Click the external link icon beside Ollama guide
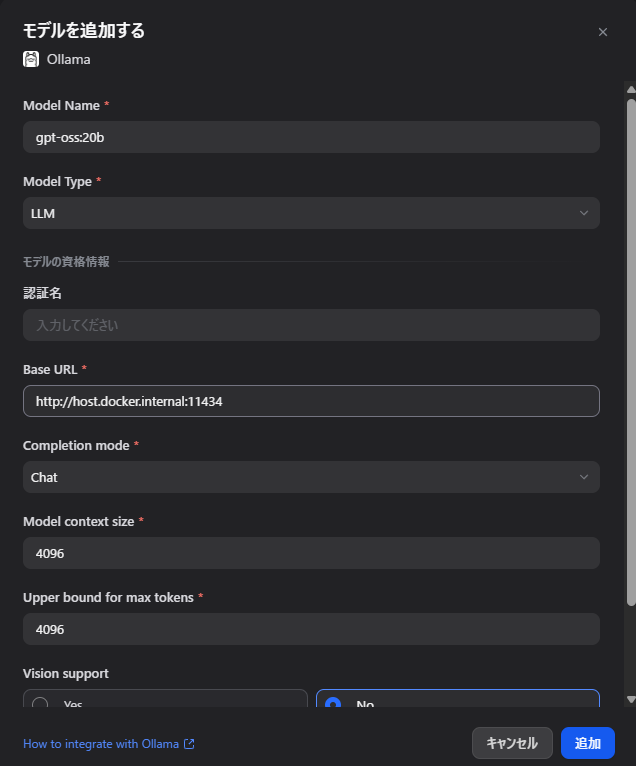Viewport: 636px width, 766px height. coord(189,744)
